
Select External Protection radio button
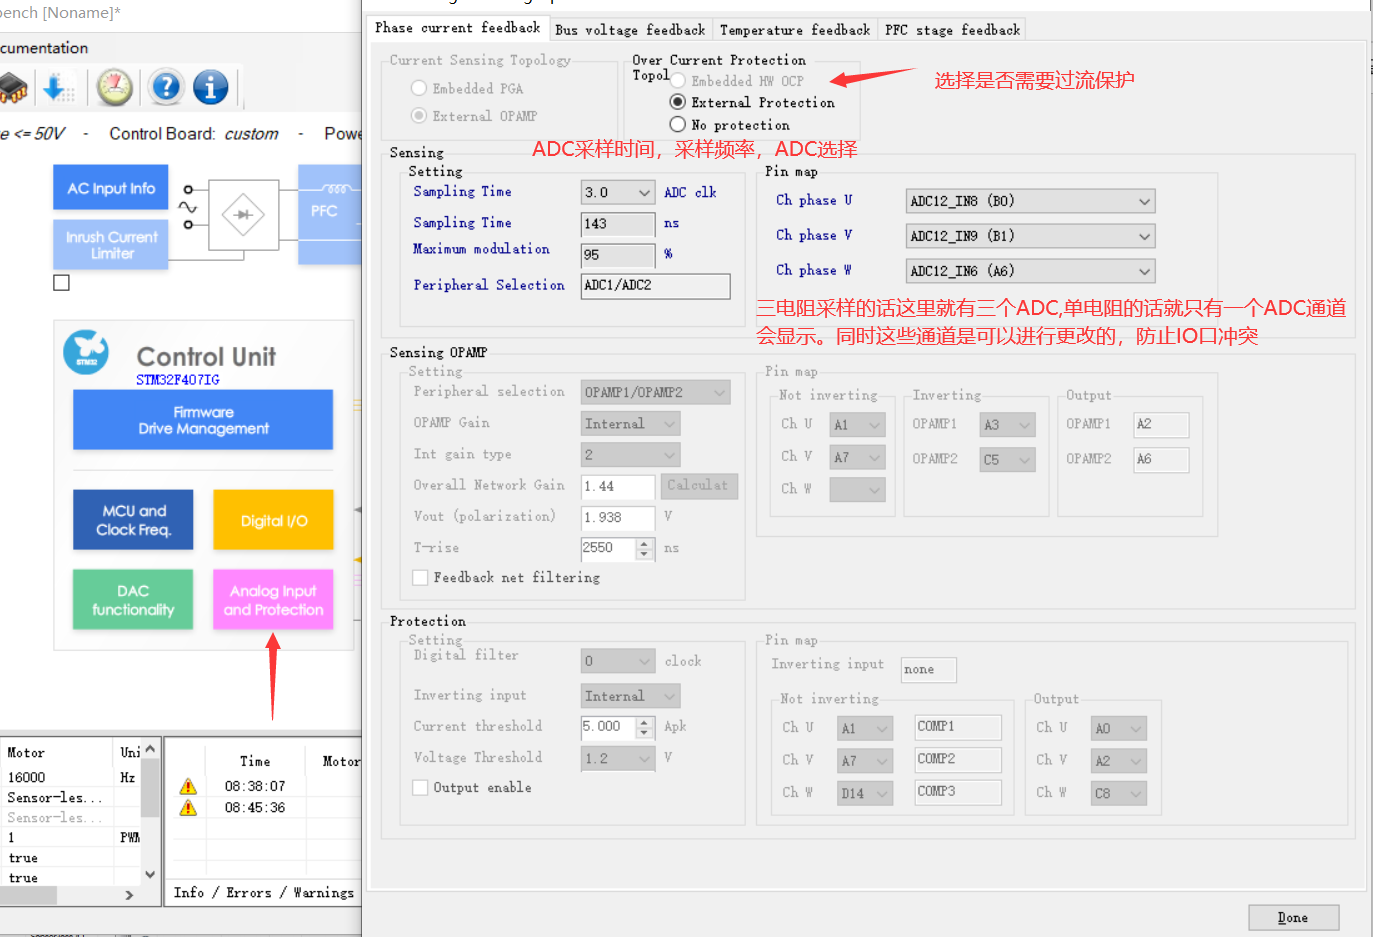point(678,102)
